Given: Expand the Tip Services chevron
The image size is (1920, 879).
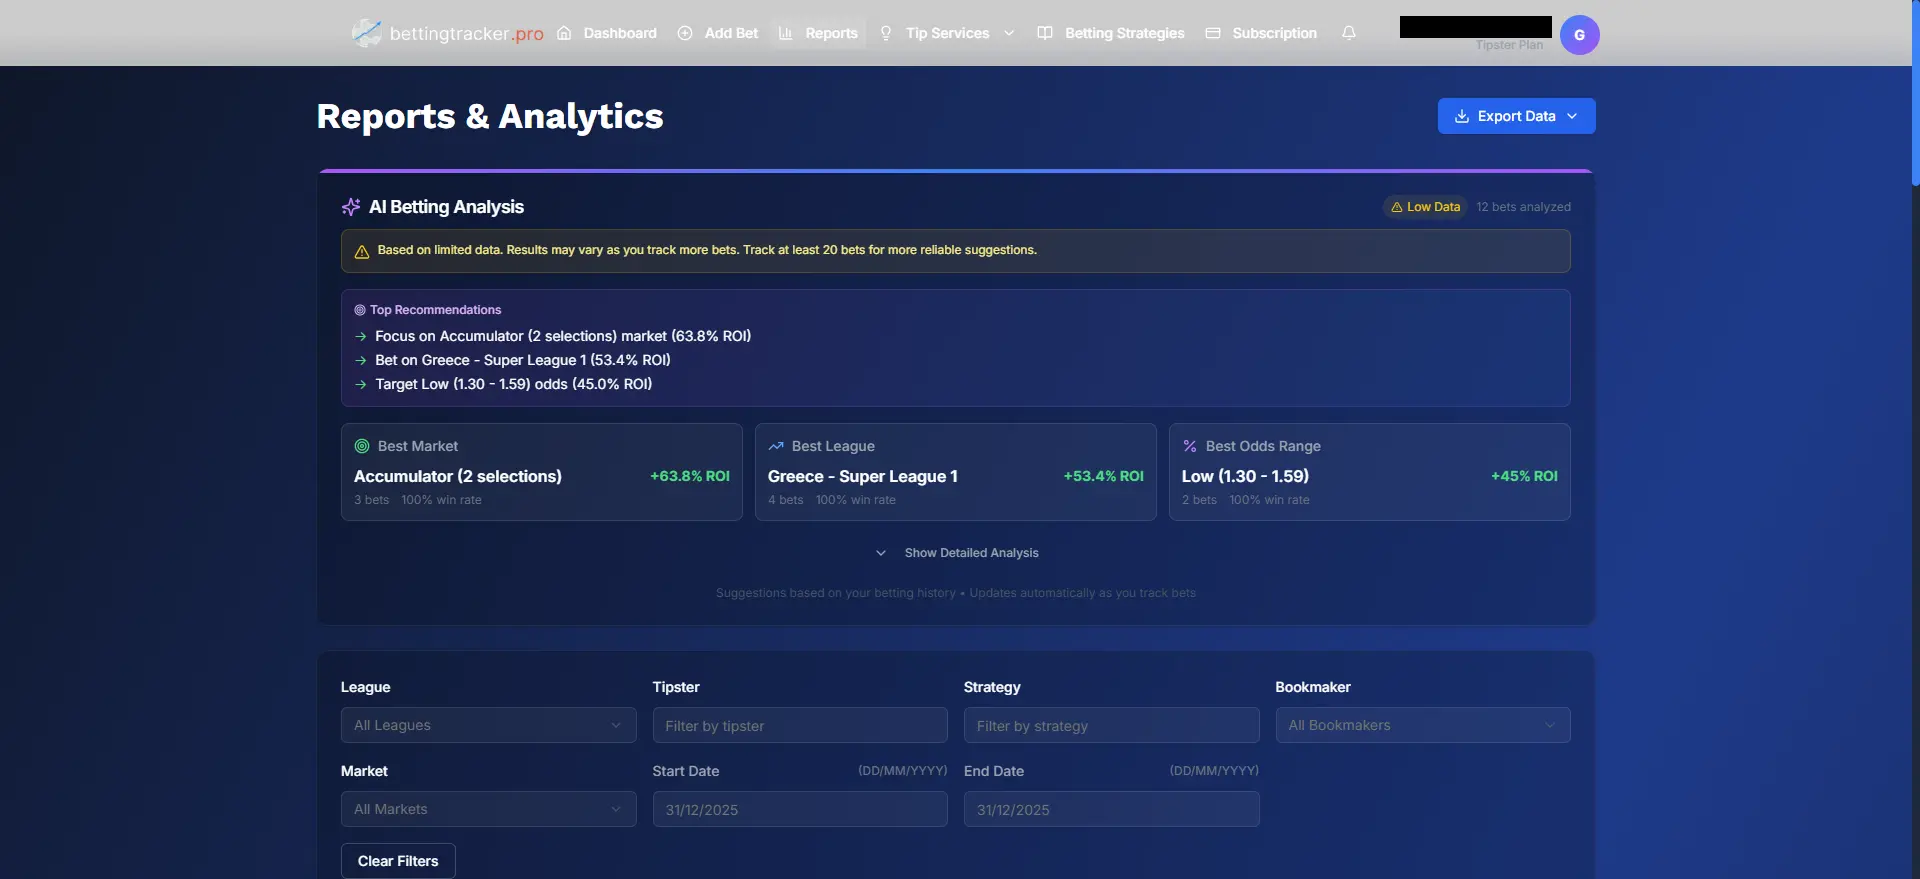Looking at the screenshot, I should [x=1009, y=33].
